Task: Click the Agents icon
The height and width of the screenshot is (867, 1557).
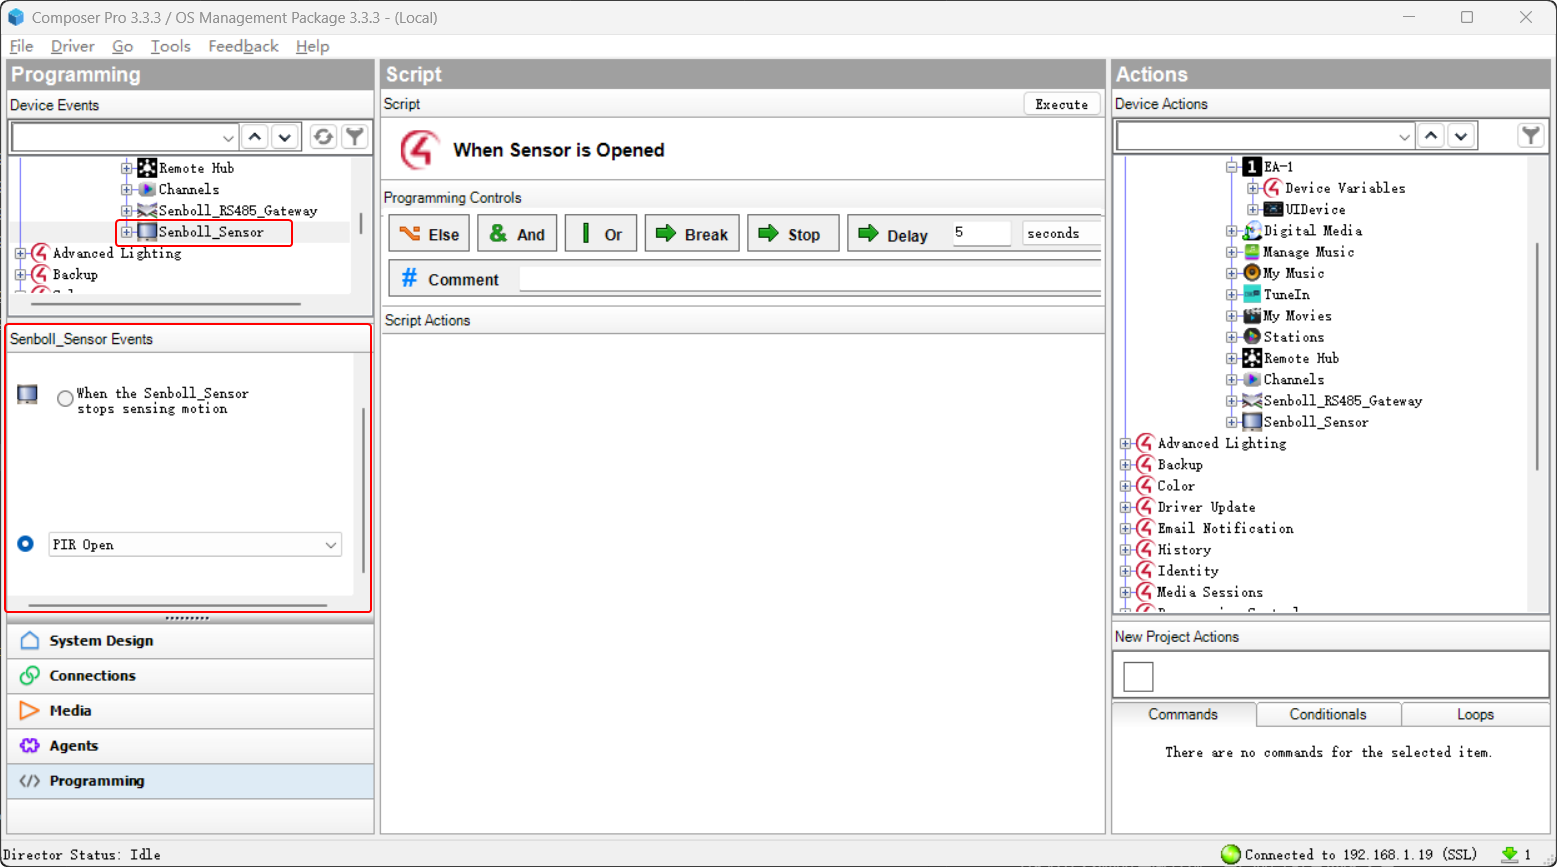Action: click(x=30, y=746)
